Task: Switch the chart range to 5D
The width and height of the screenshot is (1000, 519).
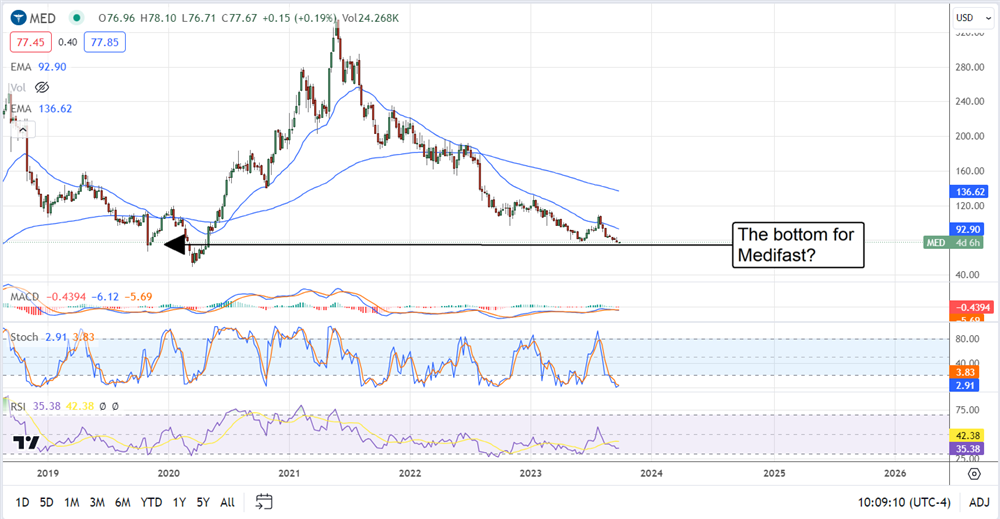Action: tap(47, 502)
